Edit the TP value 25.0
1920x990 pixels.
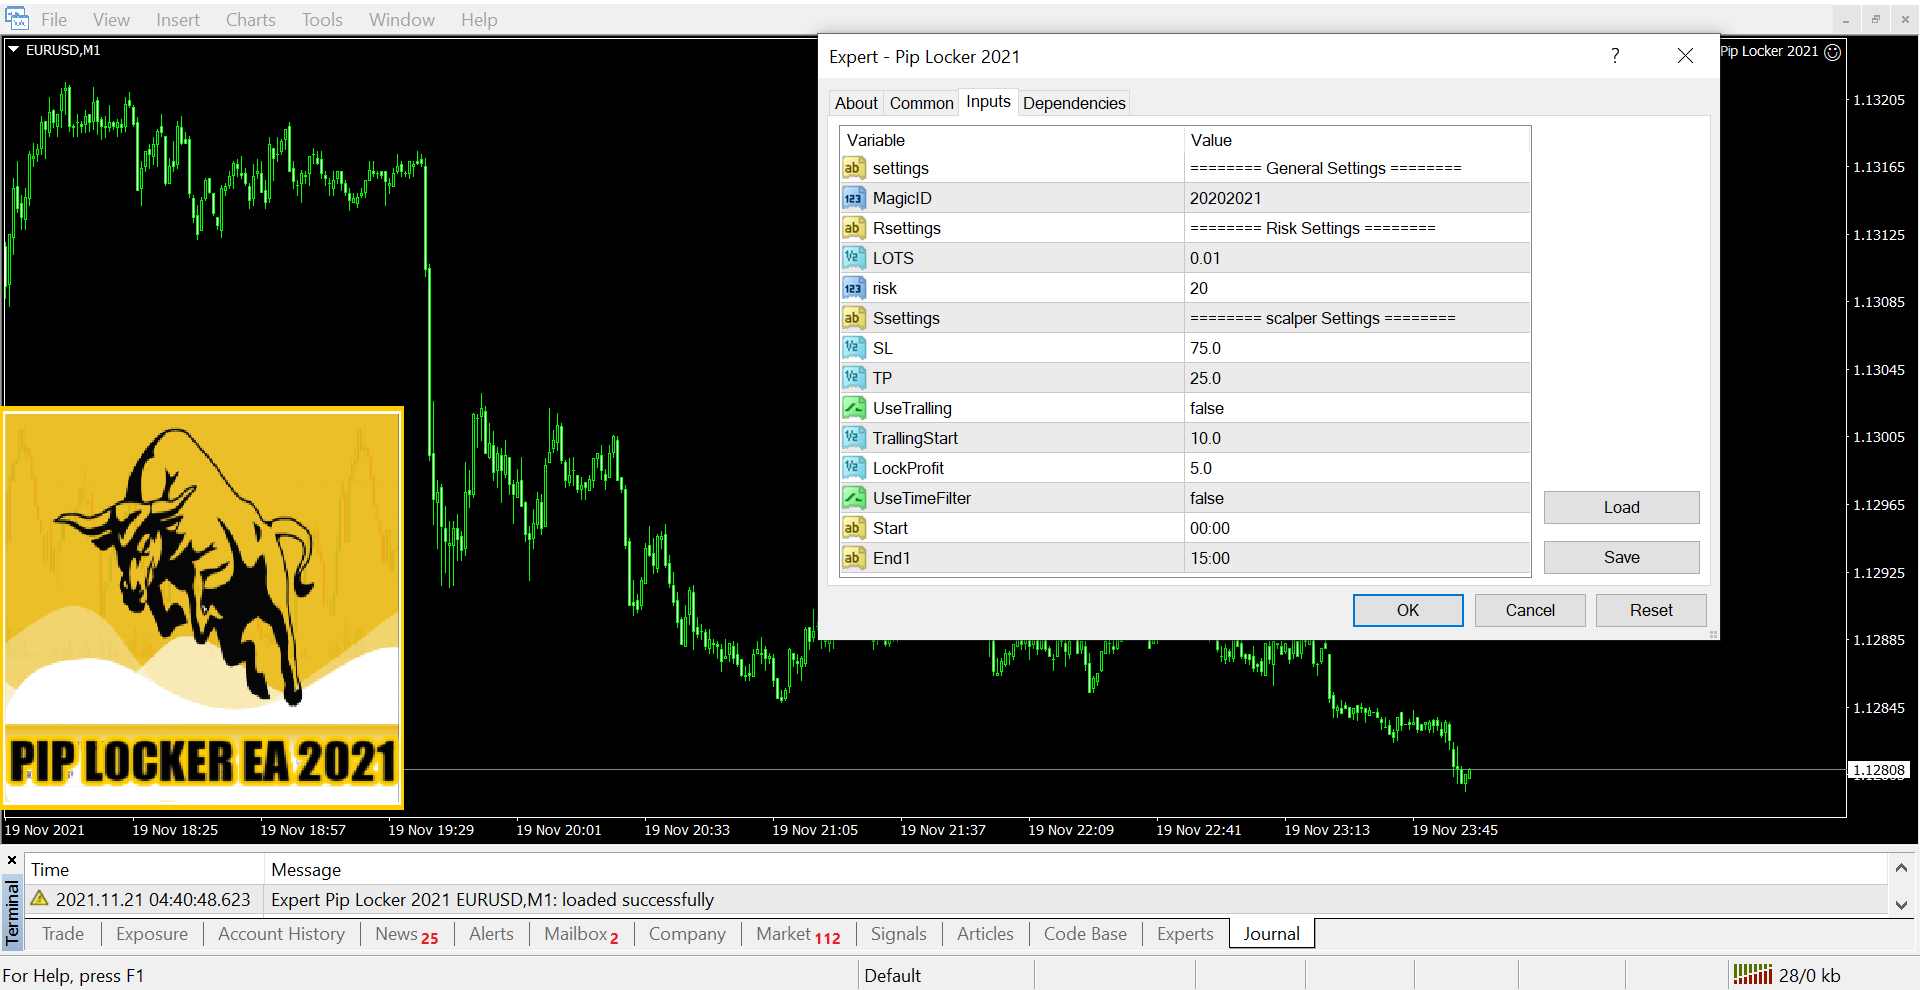(1357, 378)
